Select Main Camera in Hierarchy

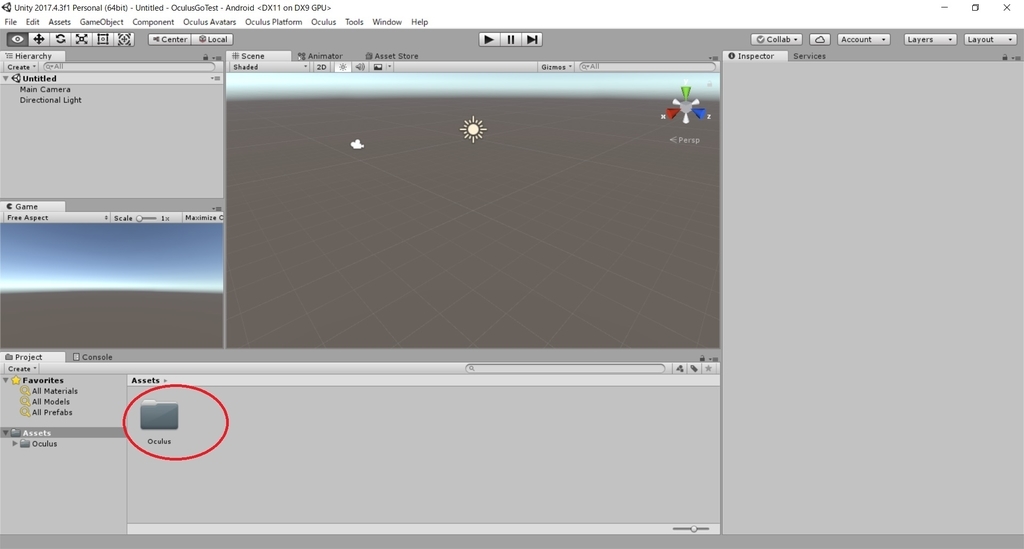click(45, 89)
